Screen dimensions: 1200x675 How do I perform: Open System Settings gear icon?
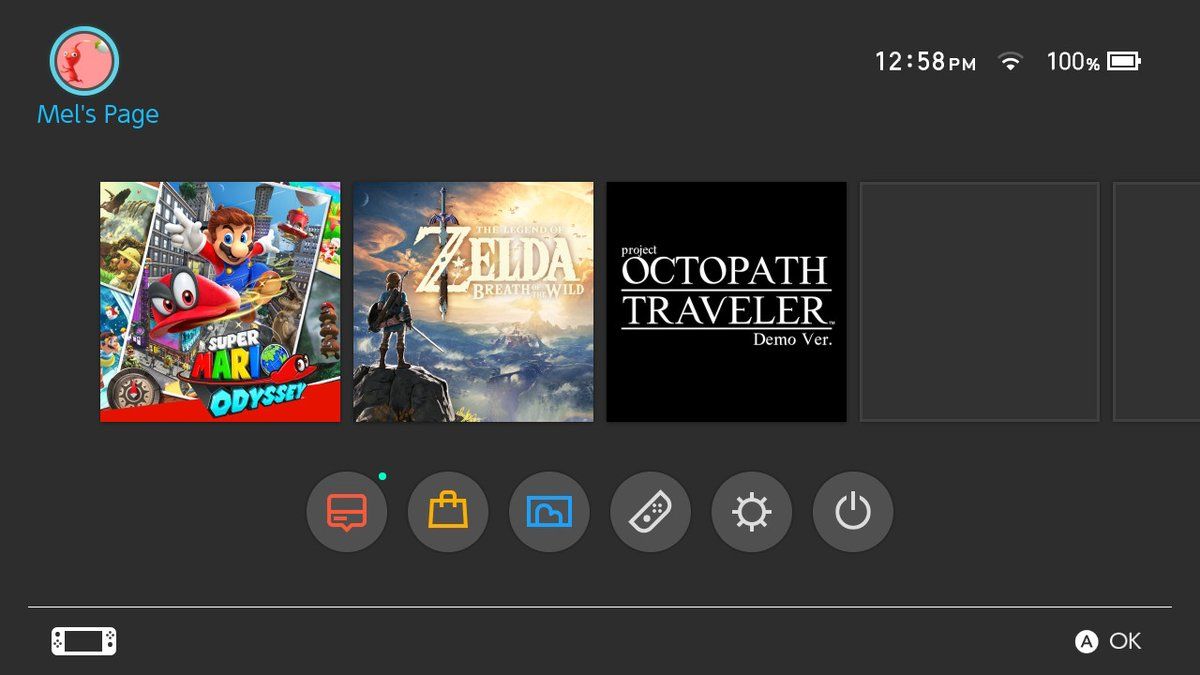point(751,513)
